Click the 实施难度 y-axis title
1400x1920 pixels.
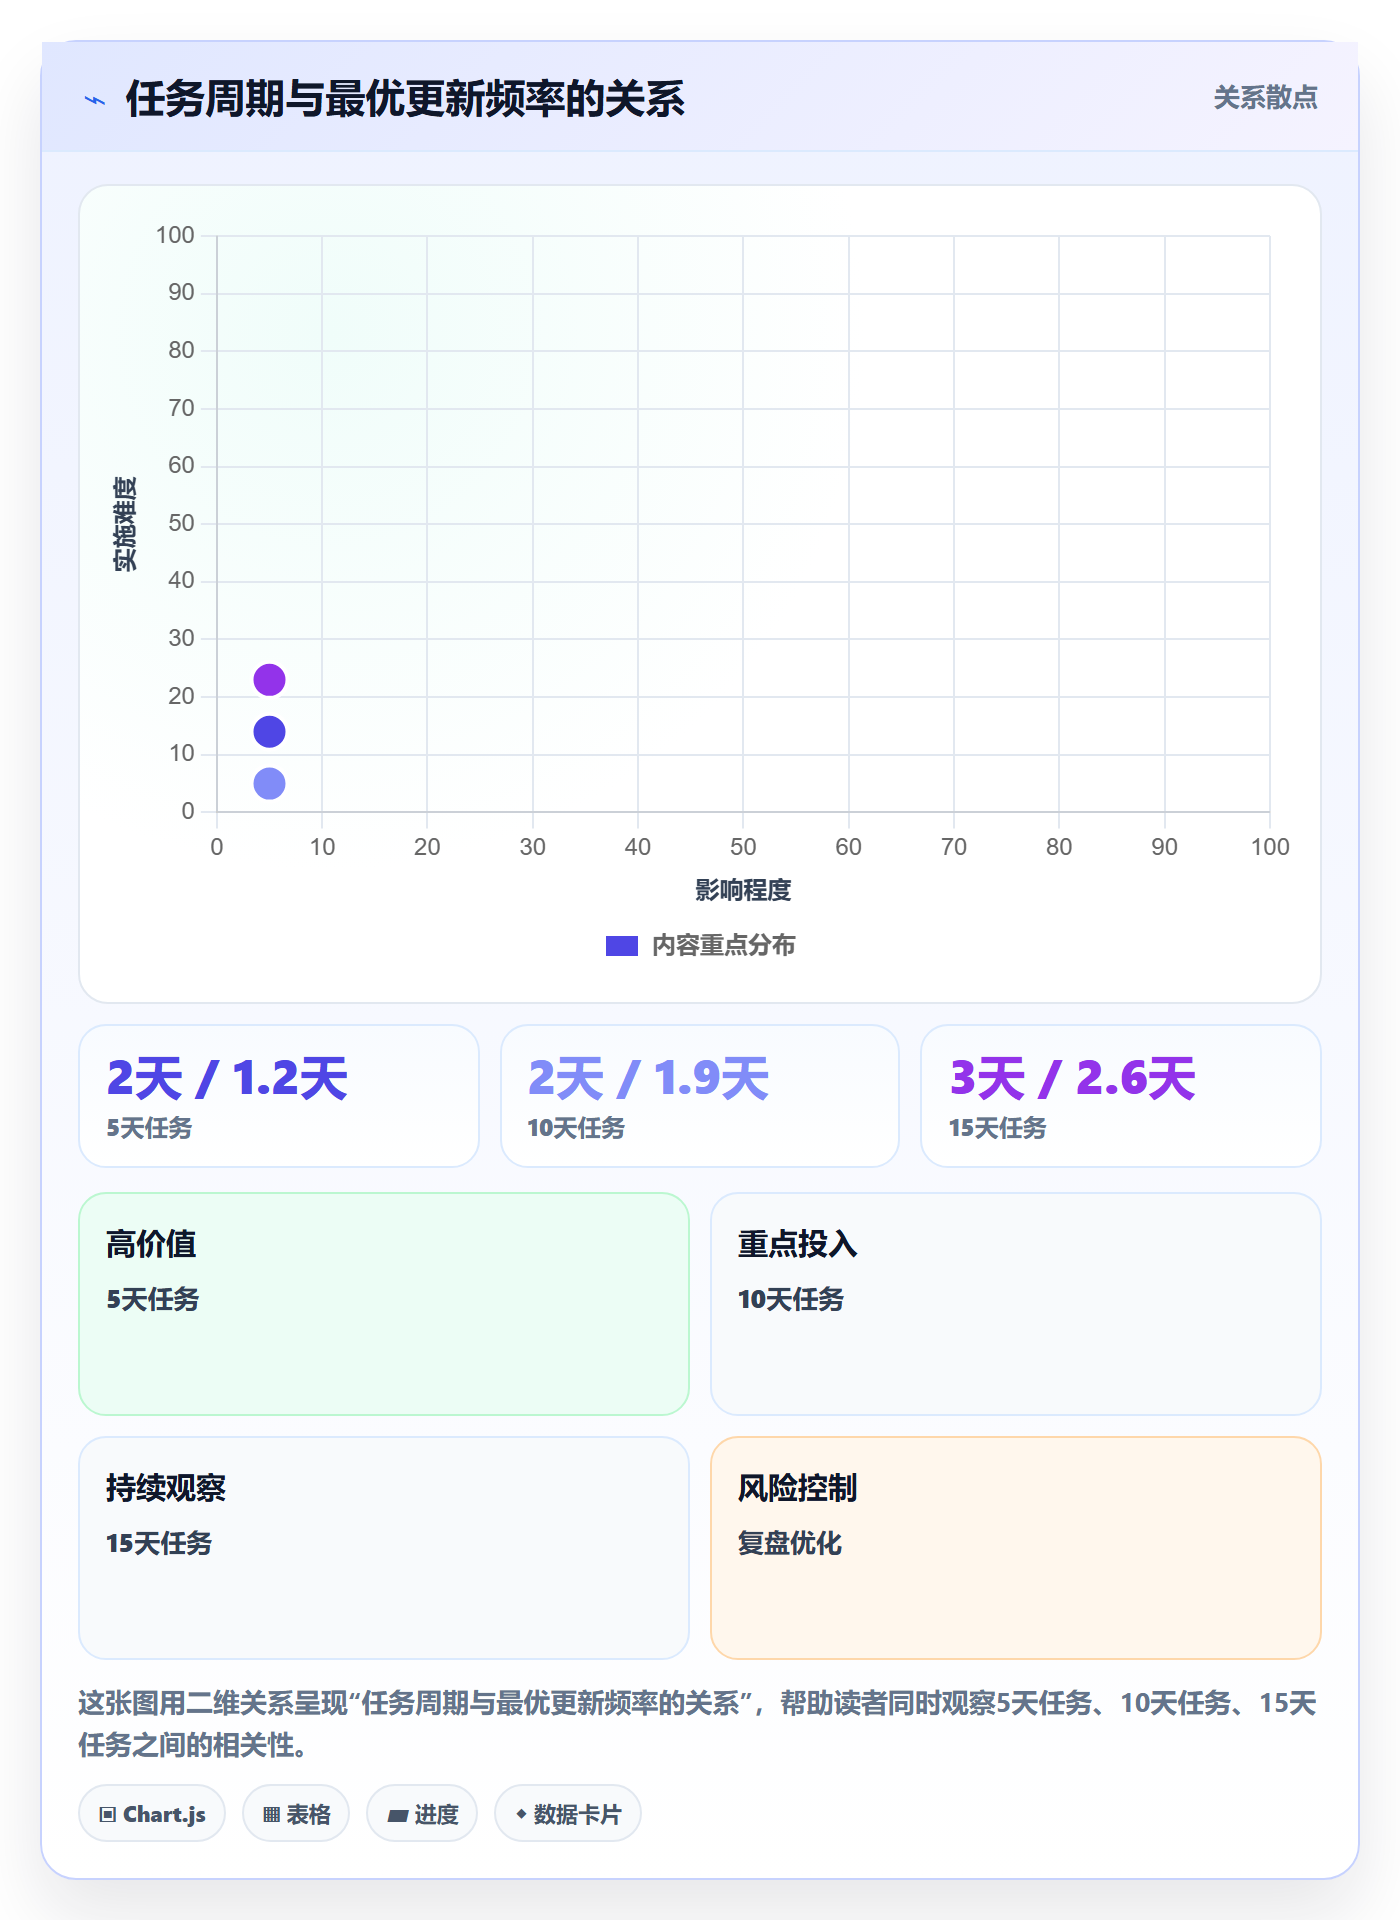[125, 524]
